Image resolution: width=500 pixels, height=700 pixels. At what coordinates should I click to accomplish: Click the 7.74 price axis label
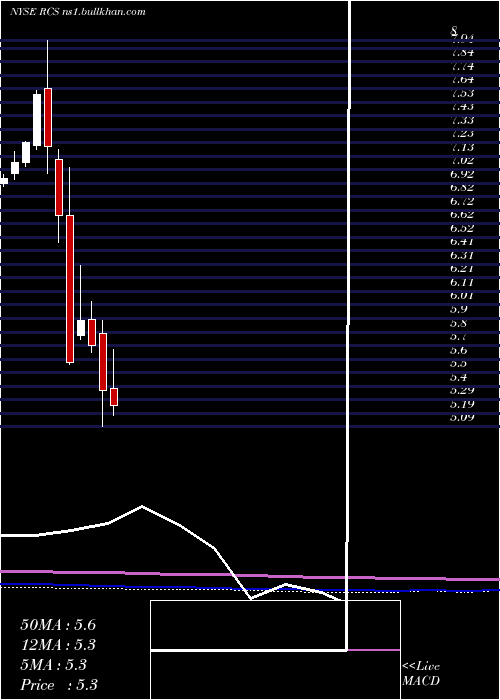pyautogui.click(x=462, y=66)
